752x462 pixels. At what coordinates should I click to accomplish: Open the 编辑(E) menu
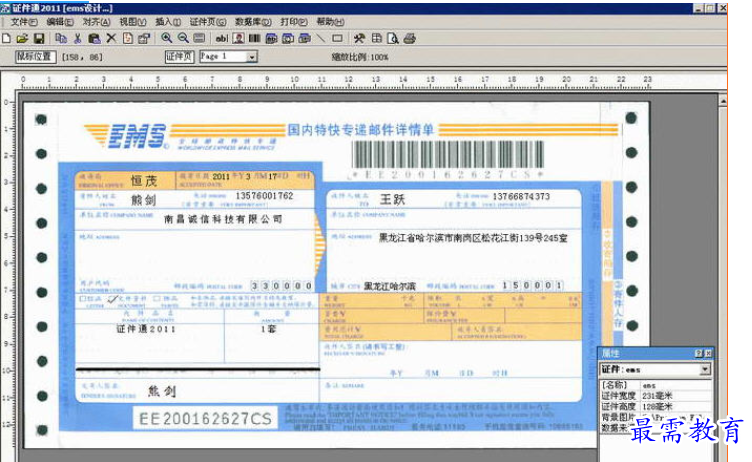tap(60, 22)
